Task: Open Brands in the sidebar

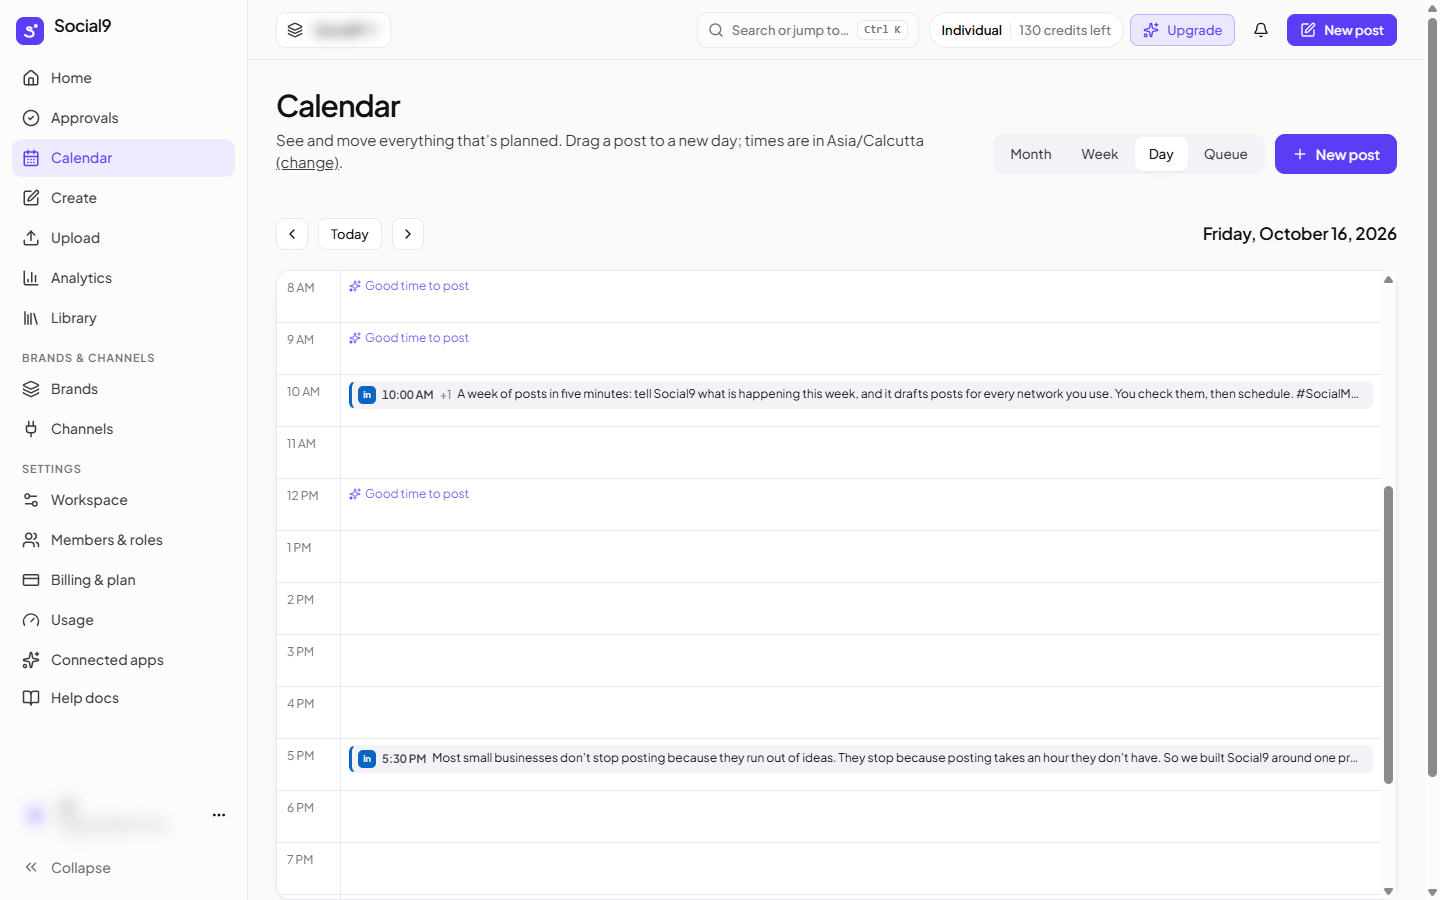Action: (x=123, y=389)
